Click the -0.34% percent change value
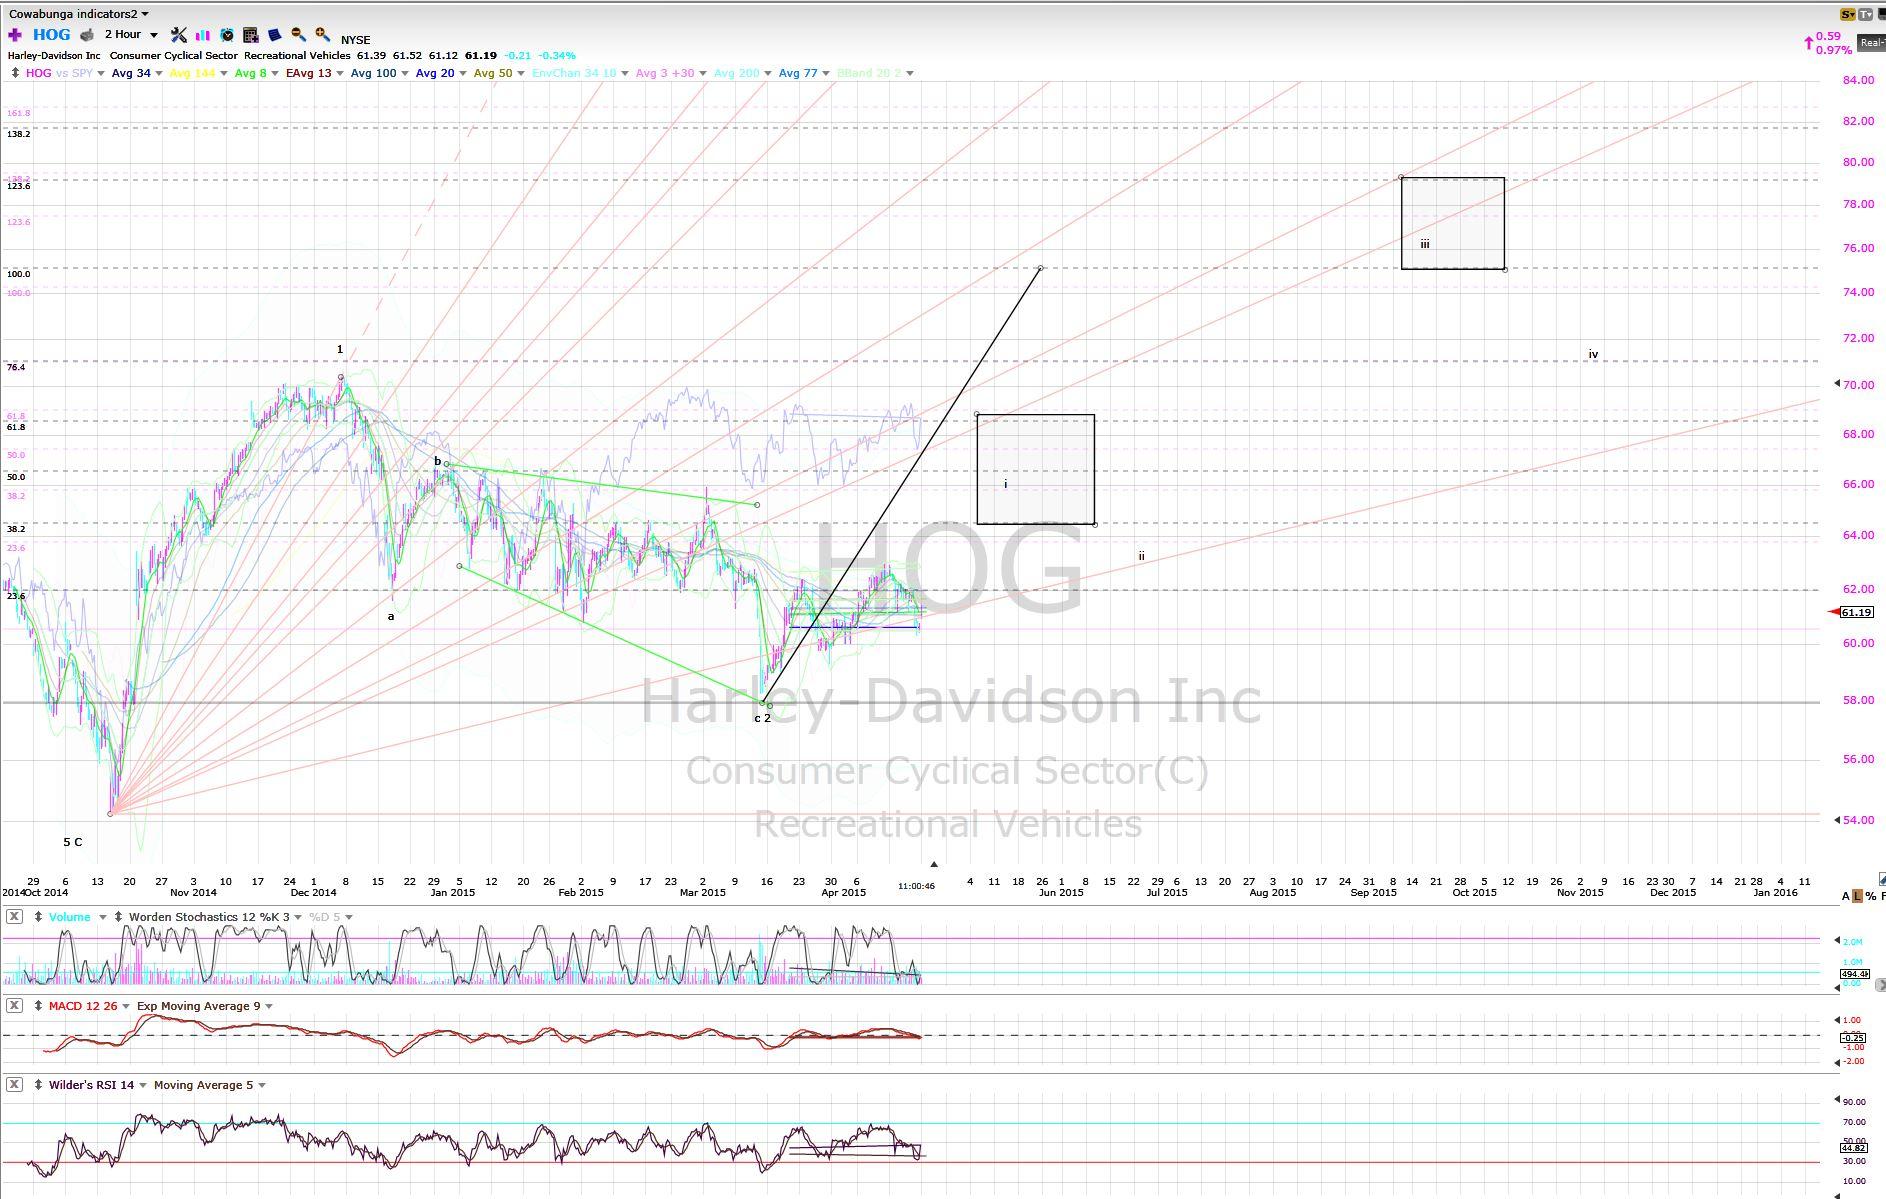Image resolution: width=1886 pixels, height=1199 pixels. [557, 55]
